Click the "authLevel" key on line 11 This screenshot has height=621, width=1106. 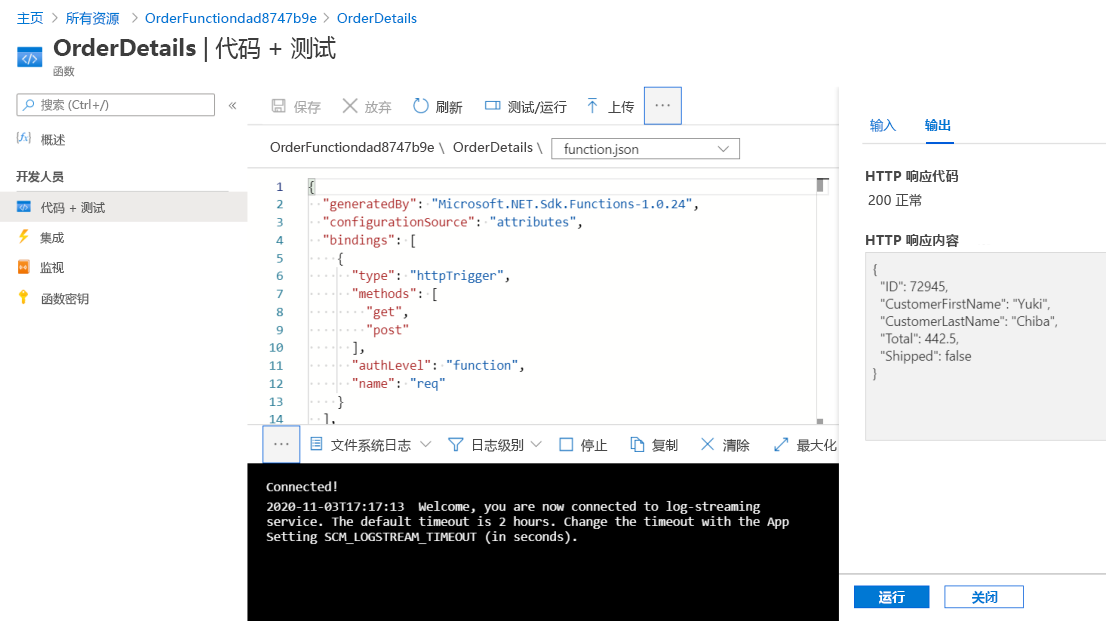(391, 366)
